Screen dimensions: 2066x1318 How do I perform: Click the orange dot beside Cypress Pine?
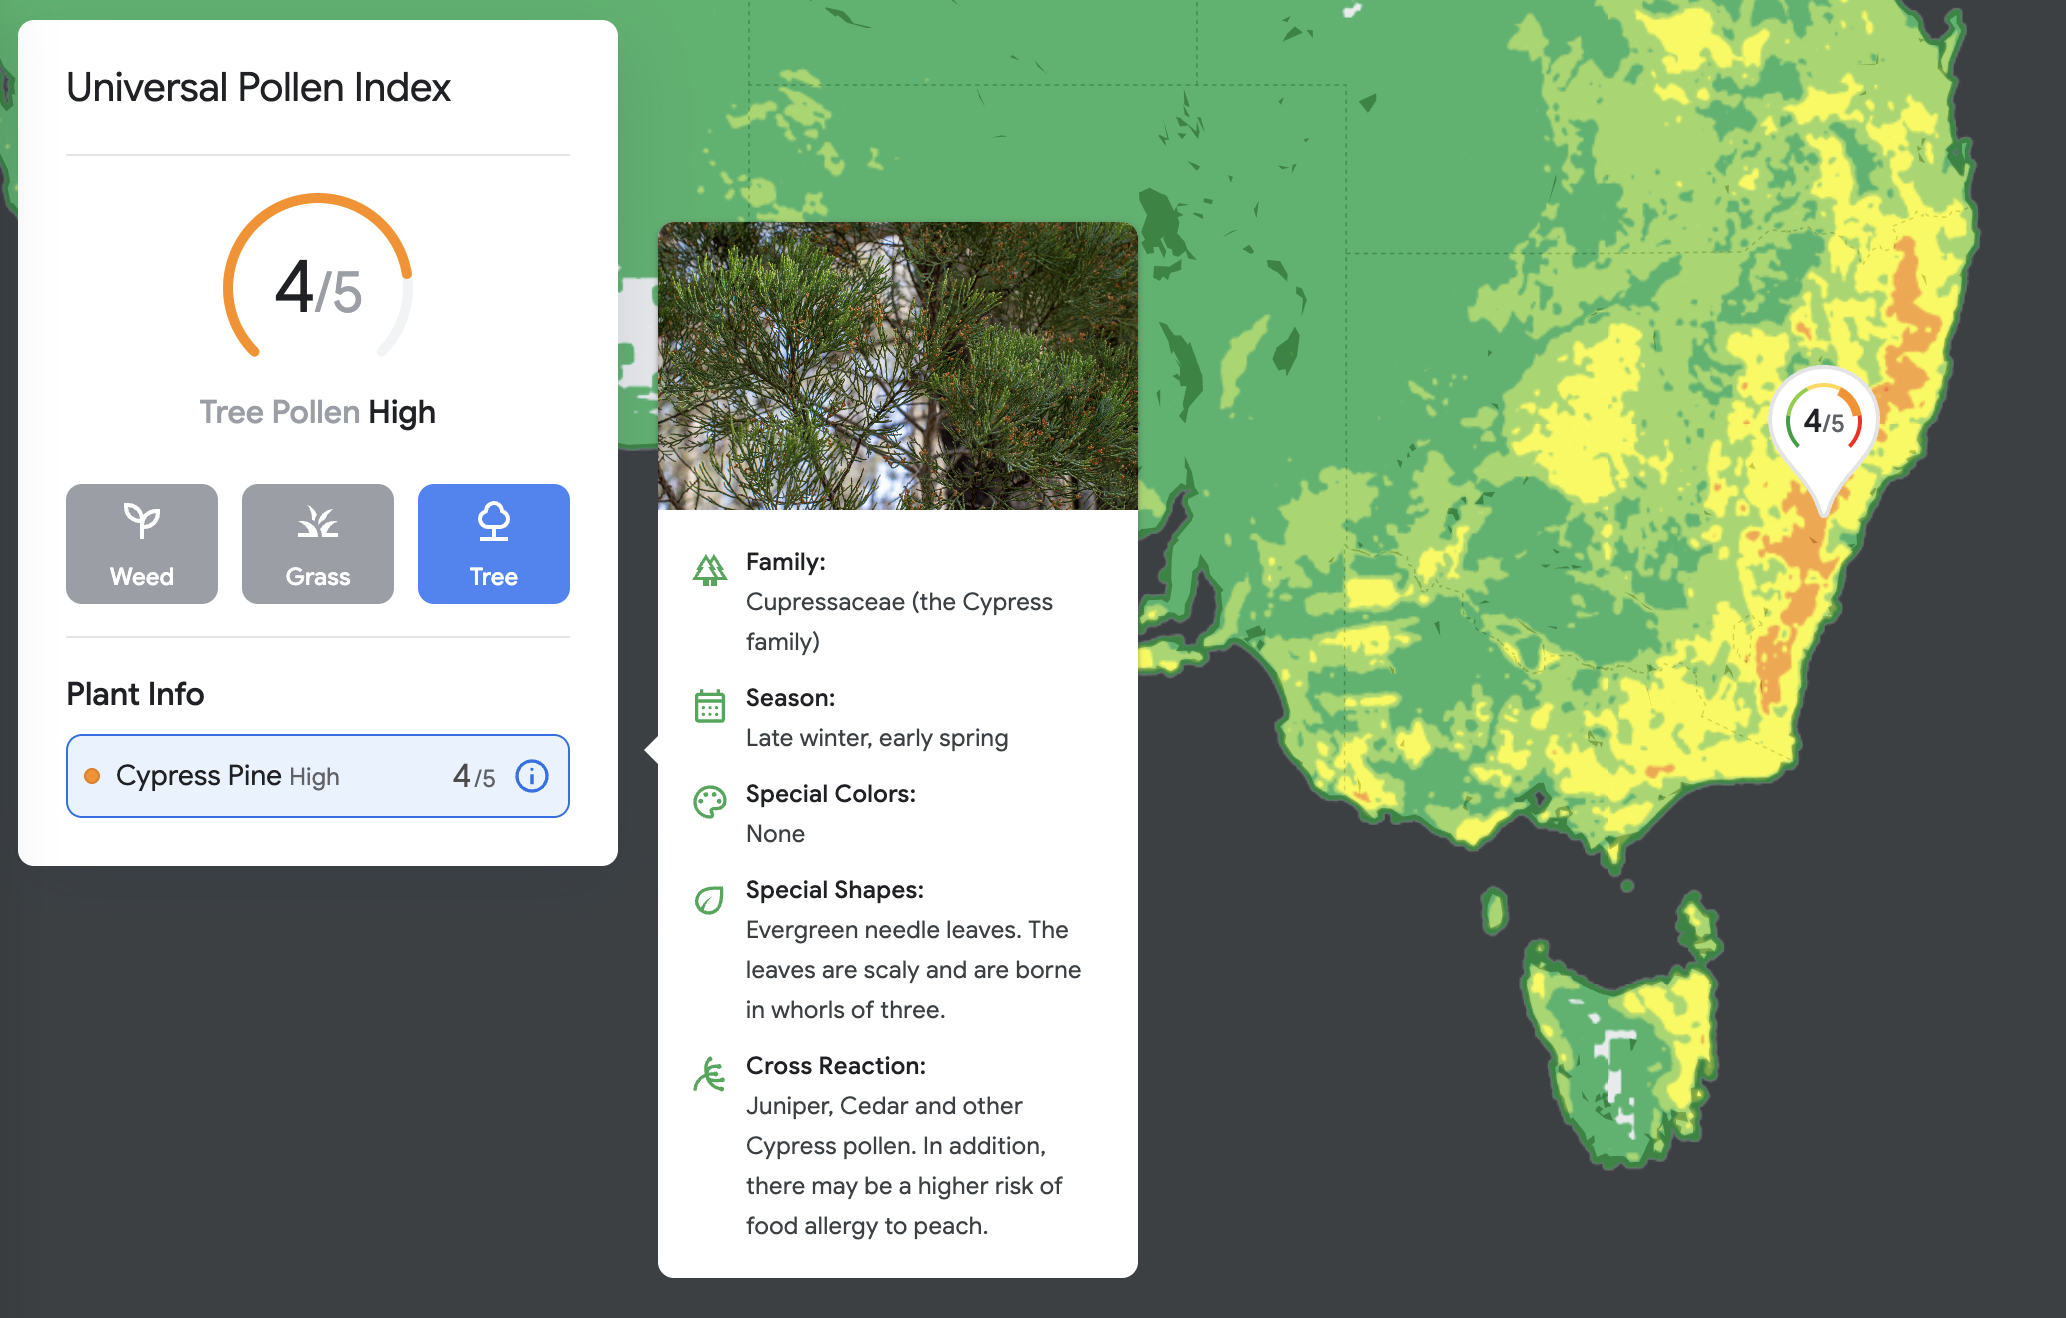click(92, 776)
